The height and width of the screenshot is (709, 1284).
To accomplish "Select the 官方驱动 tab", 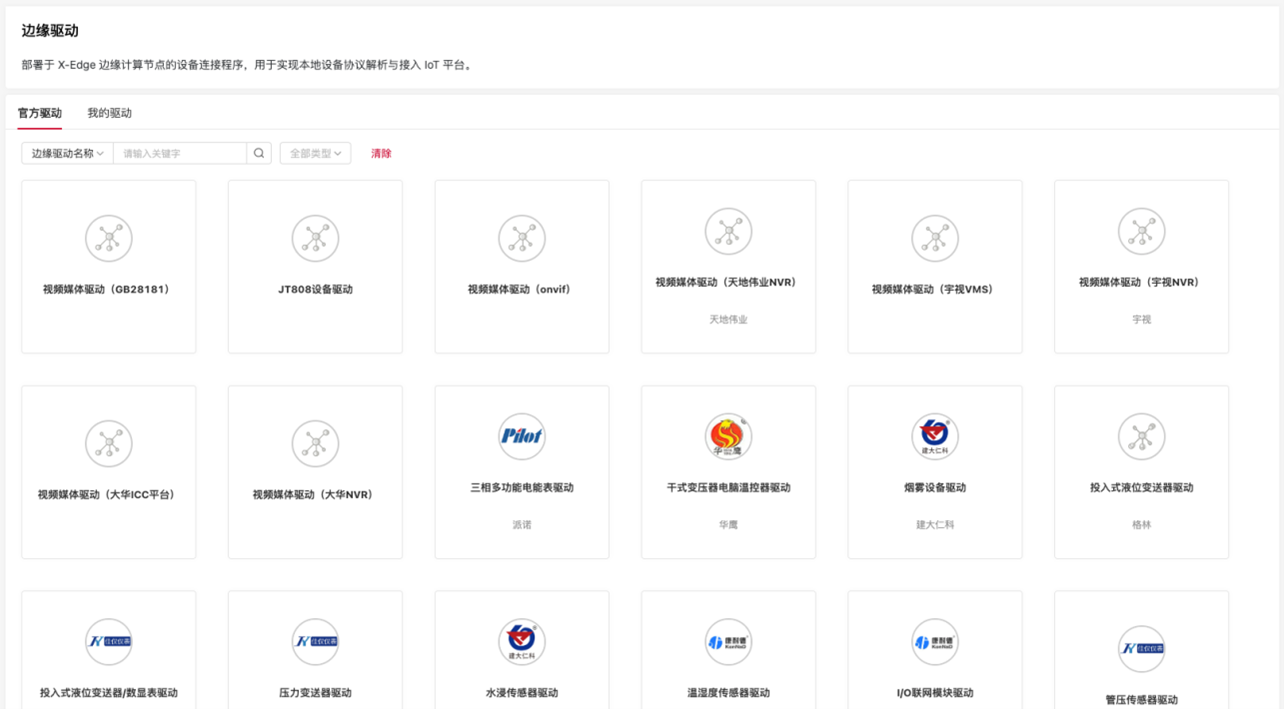I will pyautogui.click(x=40, y=113).
